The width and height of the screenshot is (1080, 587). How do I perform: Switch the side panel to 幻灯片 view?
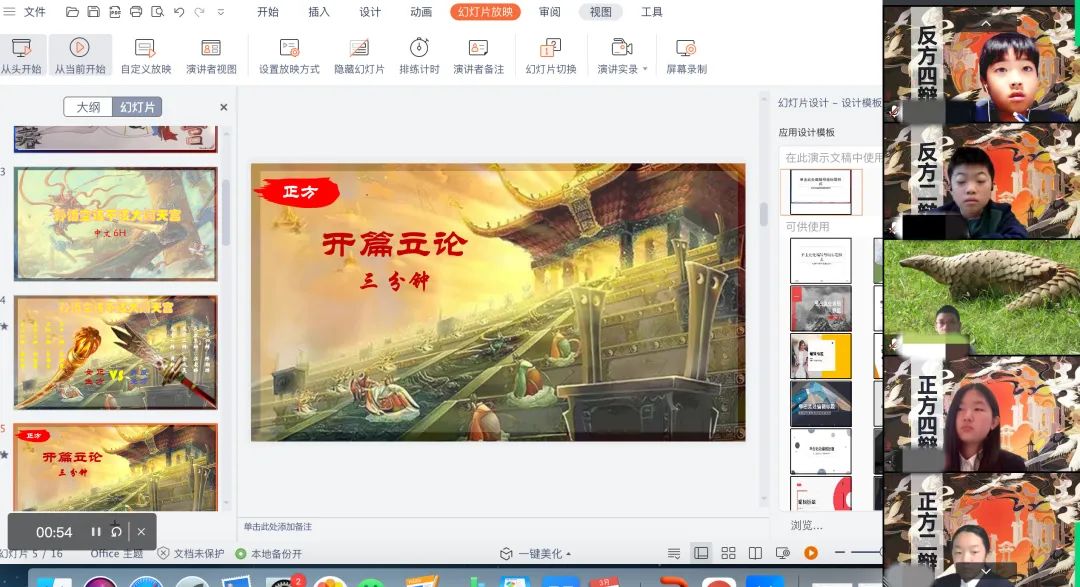pos(137,107)
